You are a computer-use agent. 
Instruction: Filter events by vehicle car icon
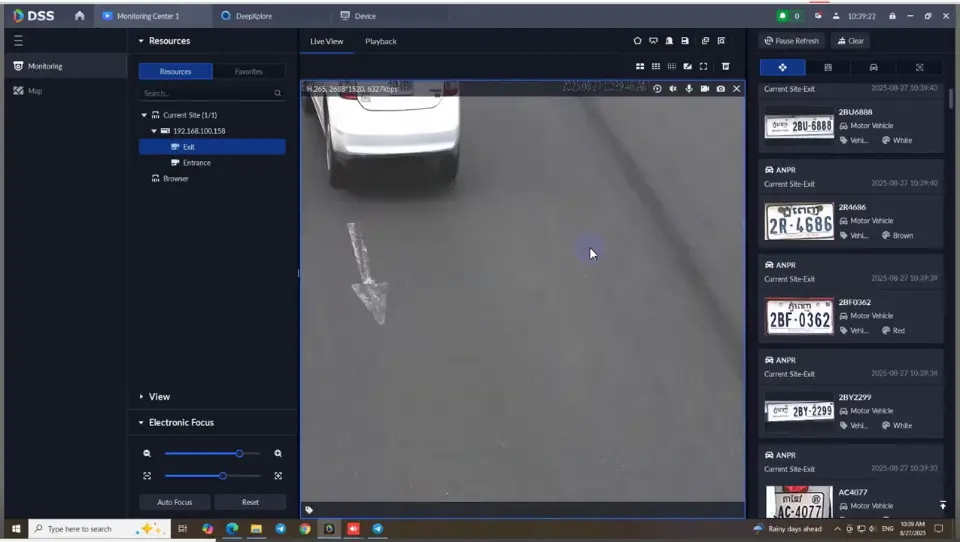click(874, 67)
